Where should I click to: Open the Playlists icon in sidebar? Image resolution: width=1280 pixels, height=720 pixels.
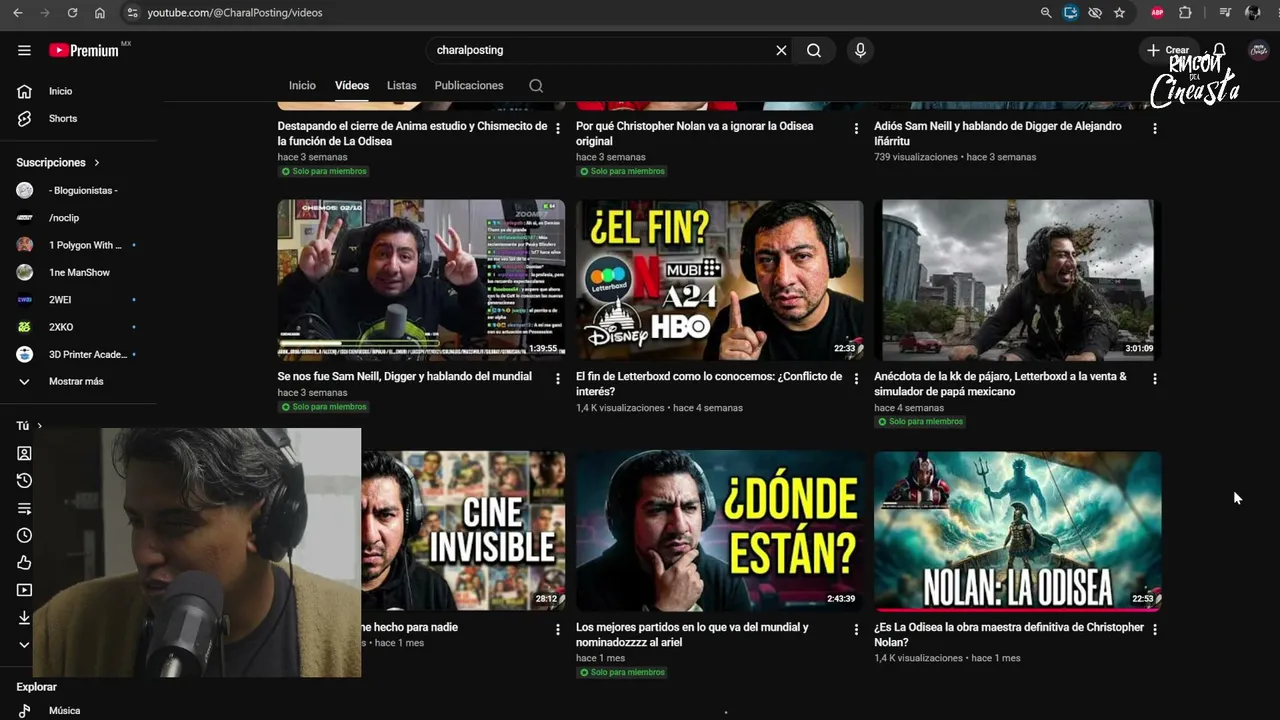click(25, 508)
